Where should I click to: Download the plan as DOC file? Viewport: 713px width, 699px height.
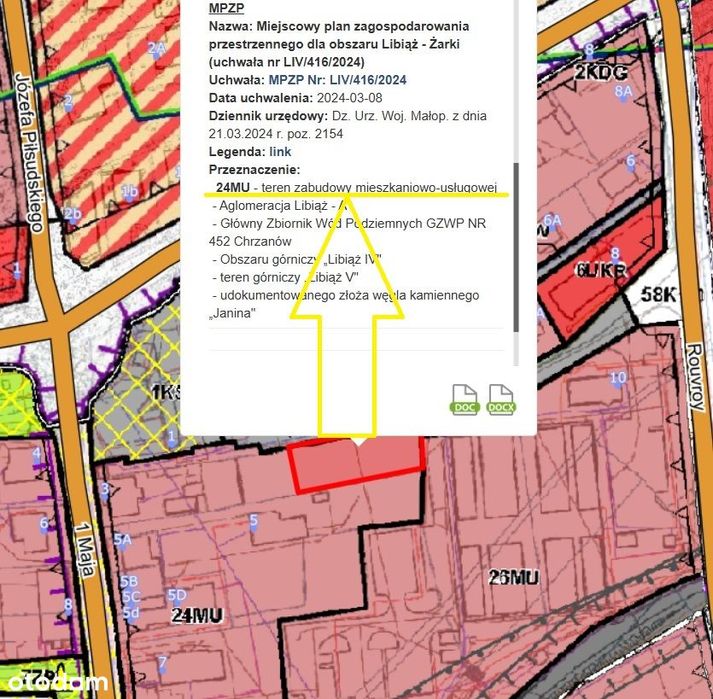464,400
